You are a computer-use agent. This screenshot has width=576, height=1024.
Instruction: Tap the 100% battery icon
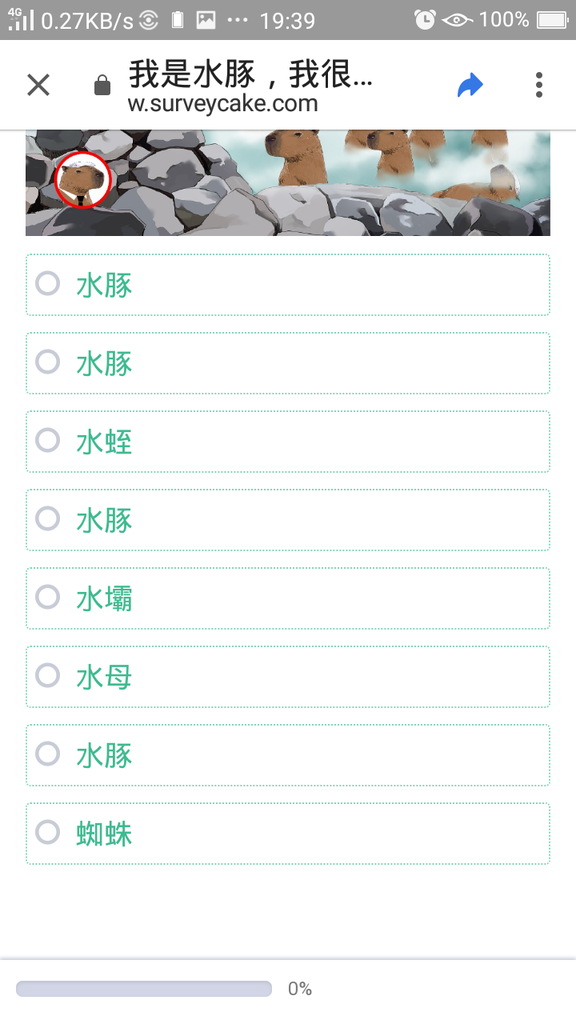point(552,20)
